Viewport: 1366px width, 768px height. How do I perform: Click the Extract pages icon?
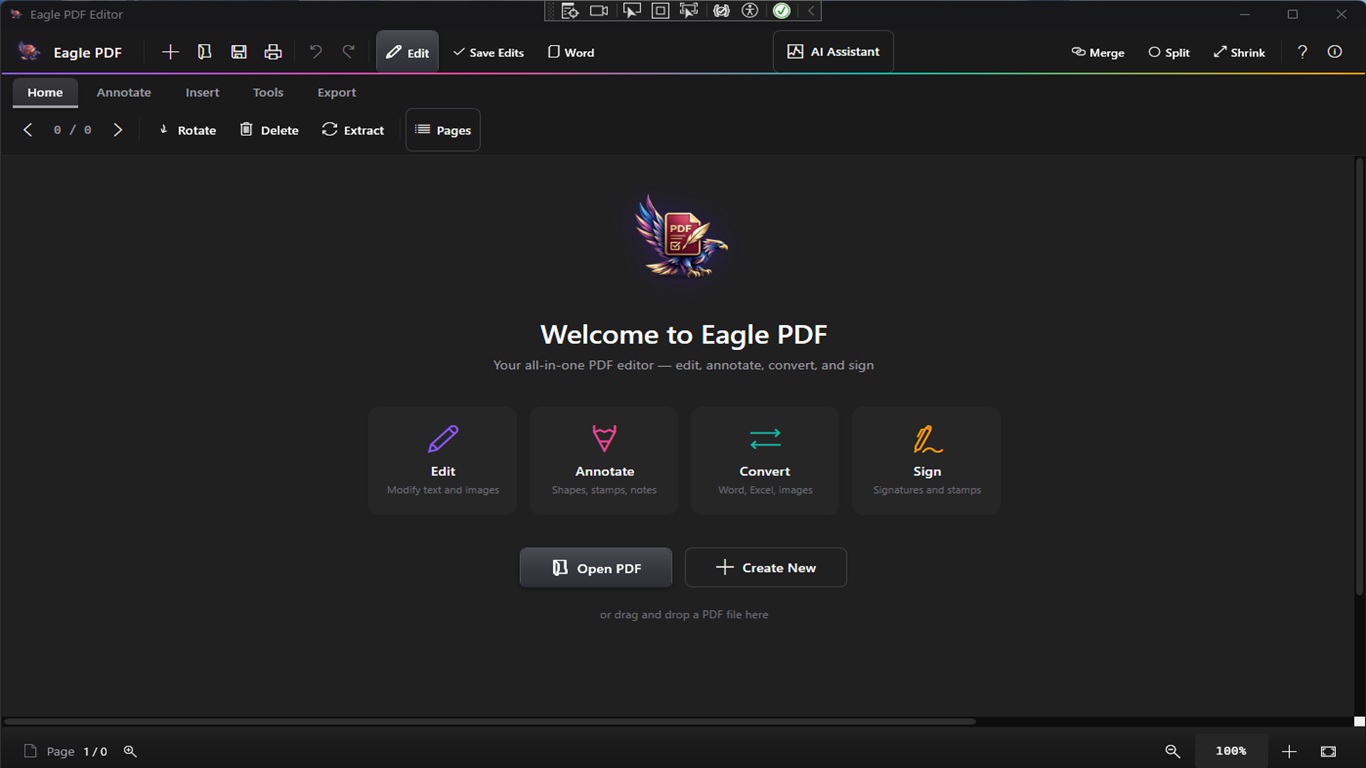(x=353, y=129)
